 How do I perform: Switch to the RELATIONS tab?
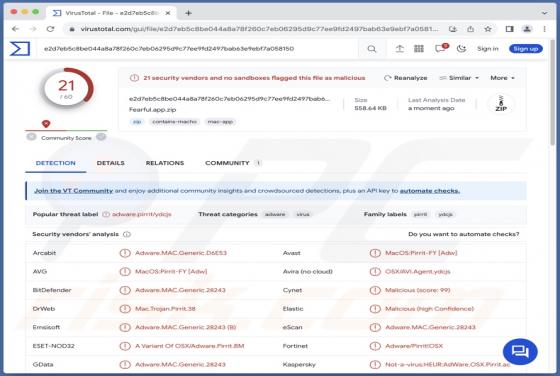tap(165, 163)
